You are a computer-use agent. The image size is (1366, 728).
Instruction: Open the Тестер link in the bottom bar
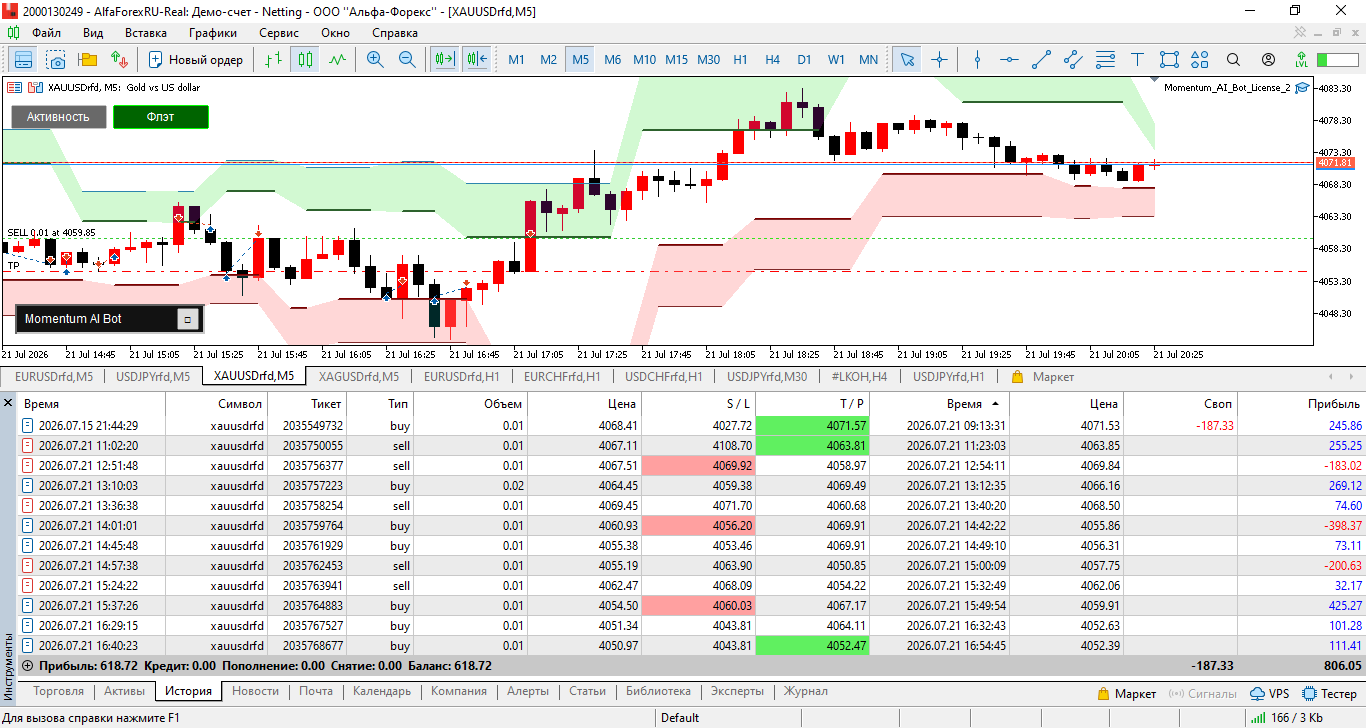(x=1329, y=694)
